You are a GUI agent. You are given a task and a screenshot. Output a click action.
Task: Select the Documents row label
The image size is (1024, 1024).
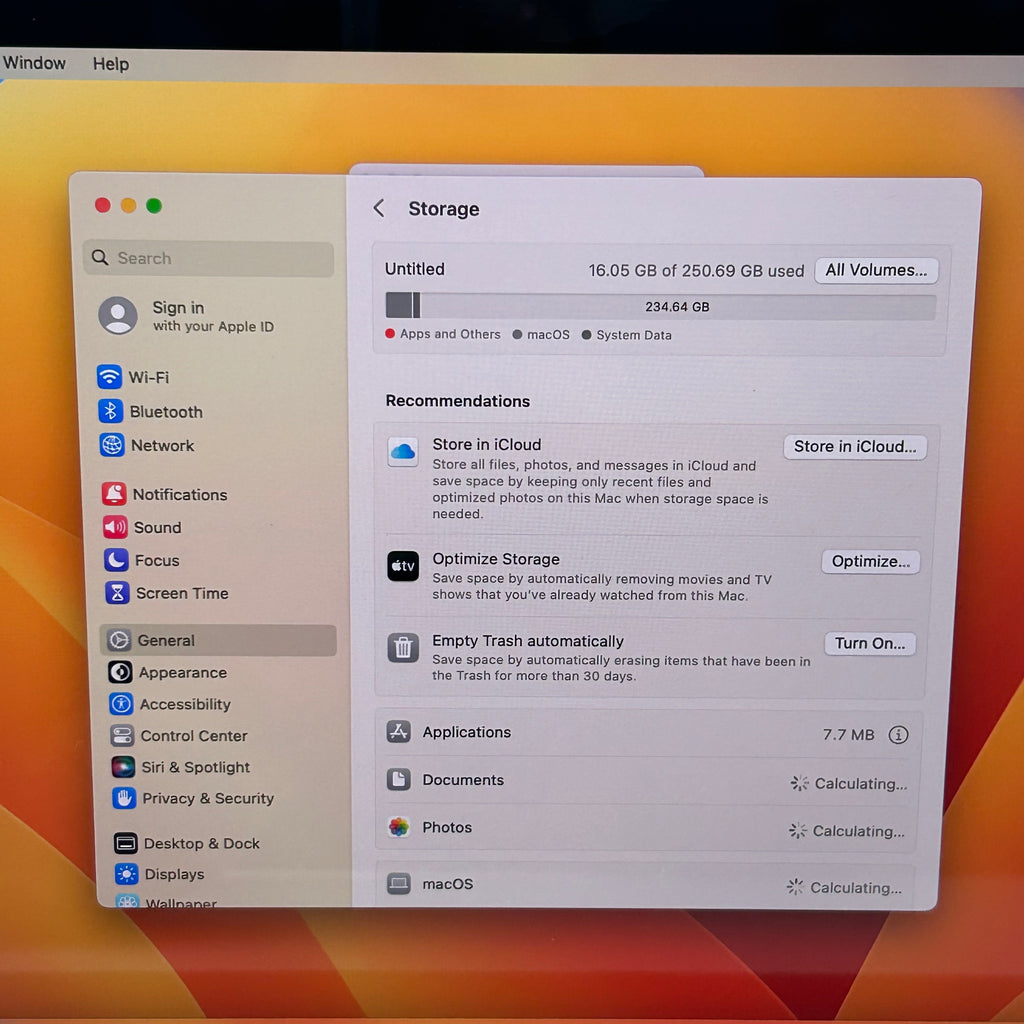coord(463,780)
